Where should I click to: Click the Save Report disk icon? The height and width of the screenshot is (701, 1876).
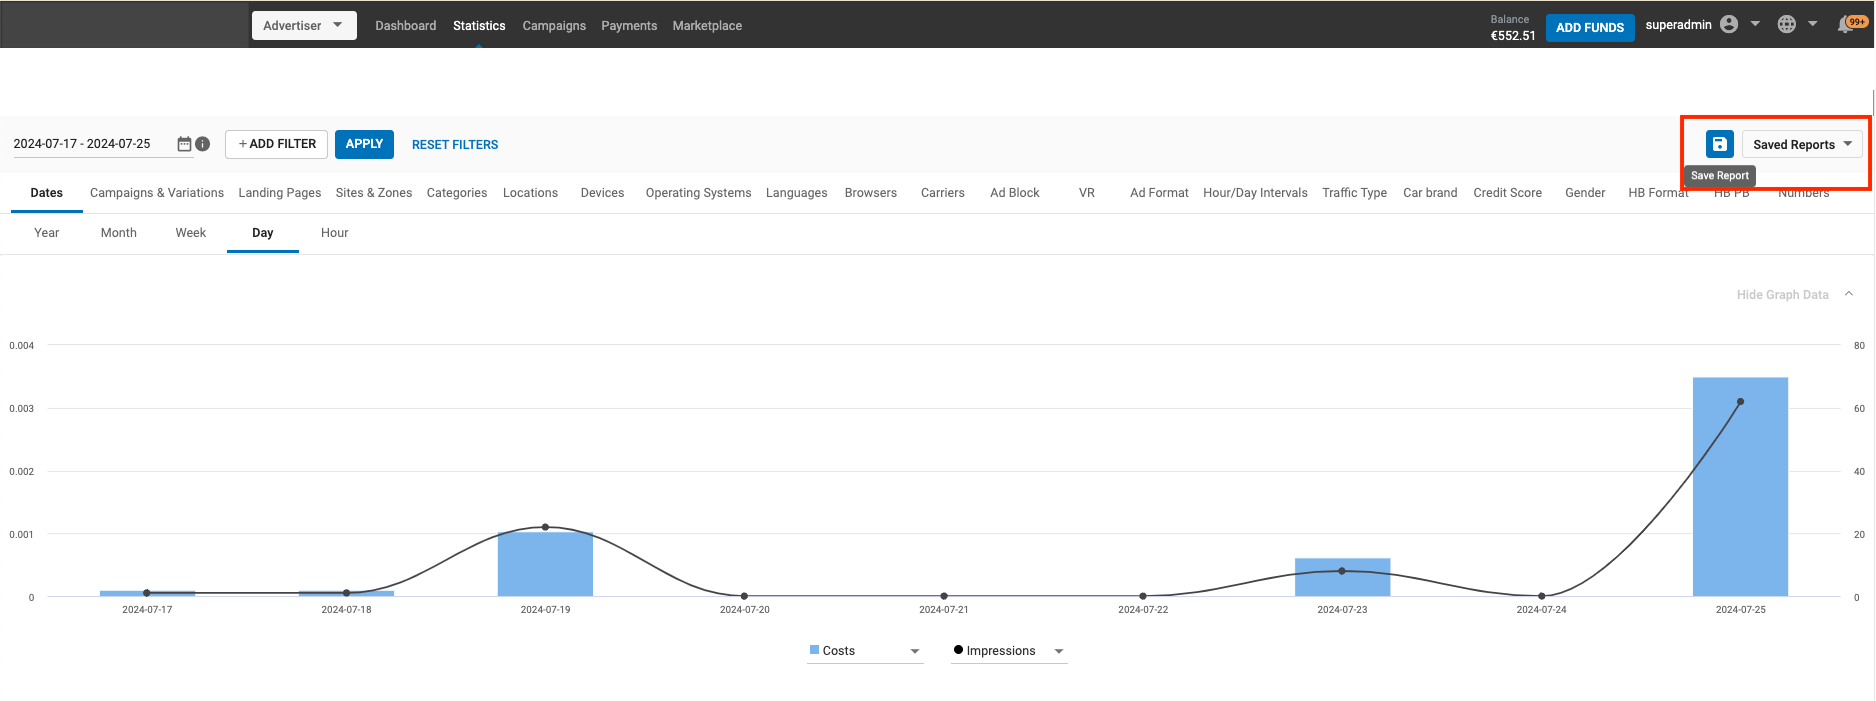point(1719,144)
